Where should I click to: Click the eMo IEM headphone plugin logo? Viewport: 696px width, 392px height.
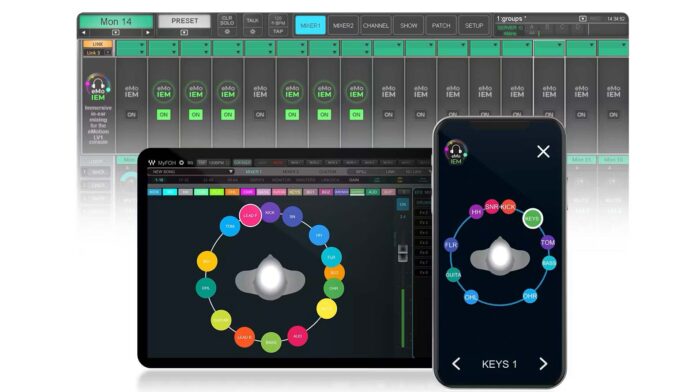coord(98,87)
